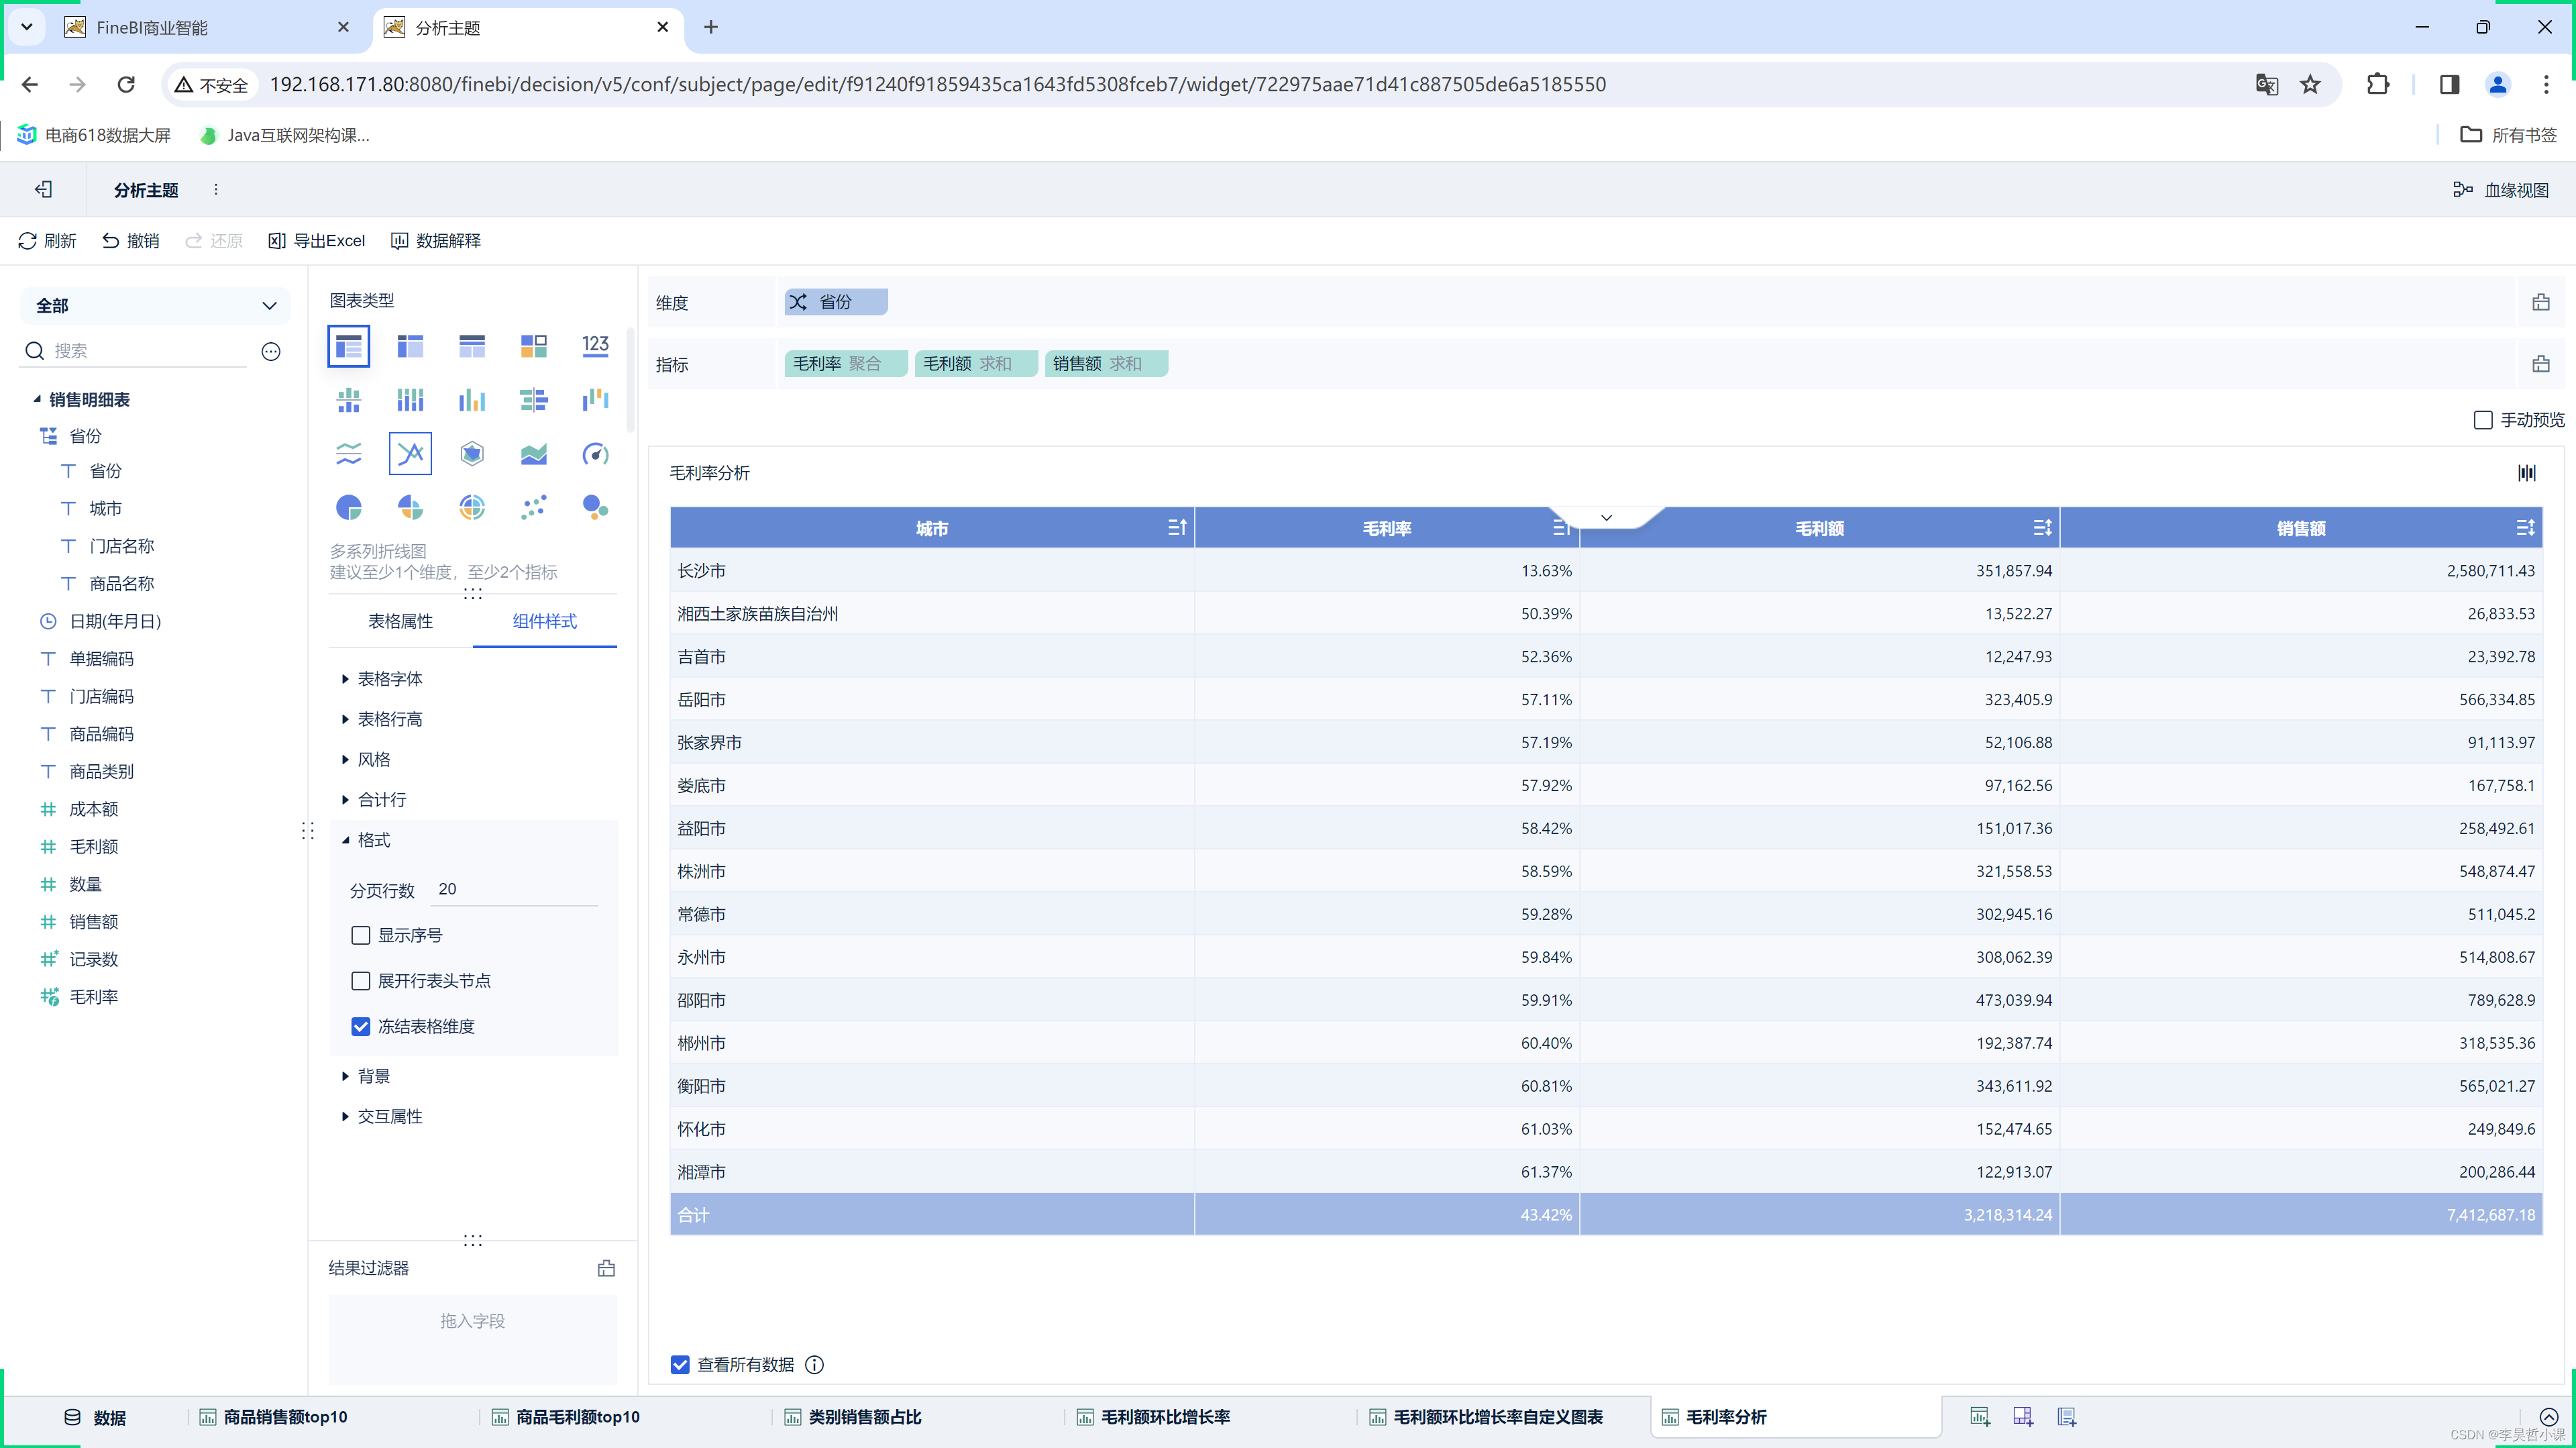The height and width of the screenshot is (1448, 2576).
Task: Click 导出Excel export button
Action: (317, 241)
